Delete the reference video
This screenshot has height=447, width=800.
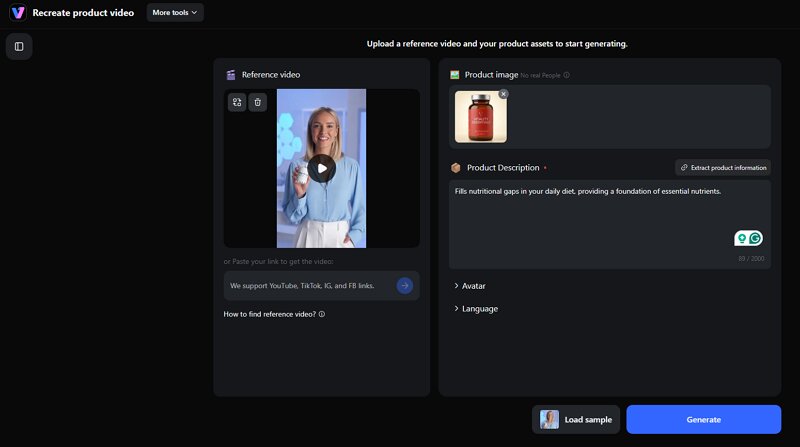tap(258, 102)
